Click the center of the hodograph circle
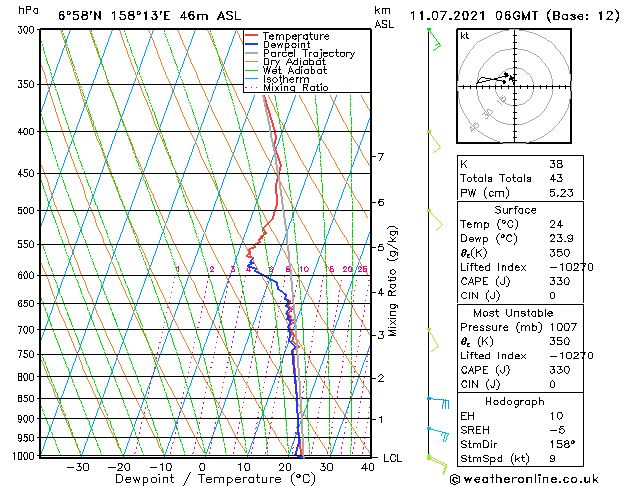This screenshot has width=629, height=486. coord(512,84)
